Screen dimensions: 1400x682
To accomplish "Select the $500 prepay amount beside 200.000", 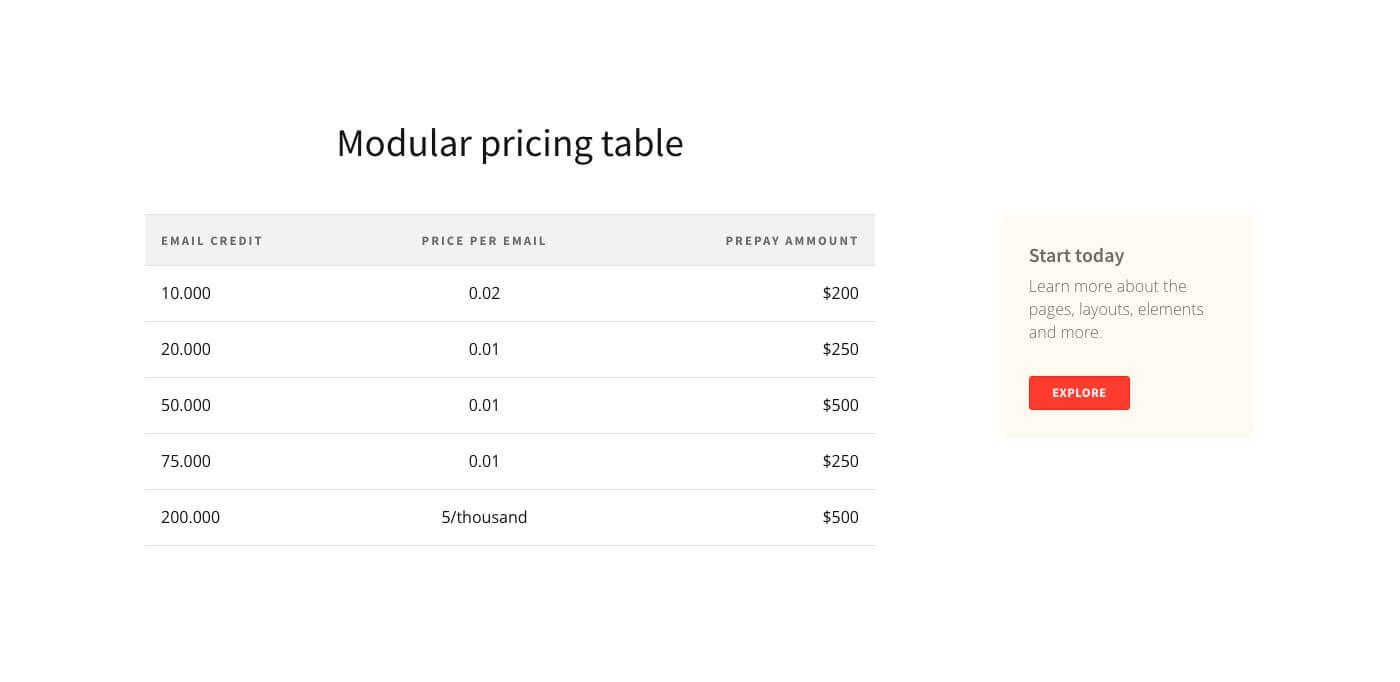I will 840,517.
